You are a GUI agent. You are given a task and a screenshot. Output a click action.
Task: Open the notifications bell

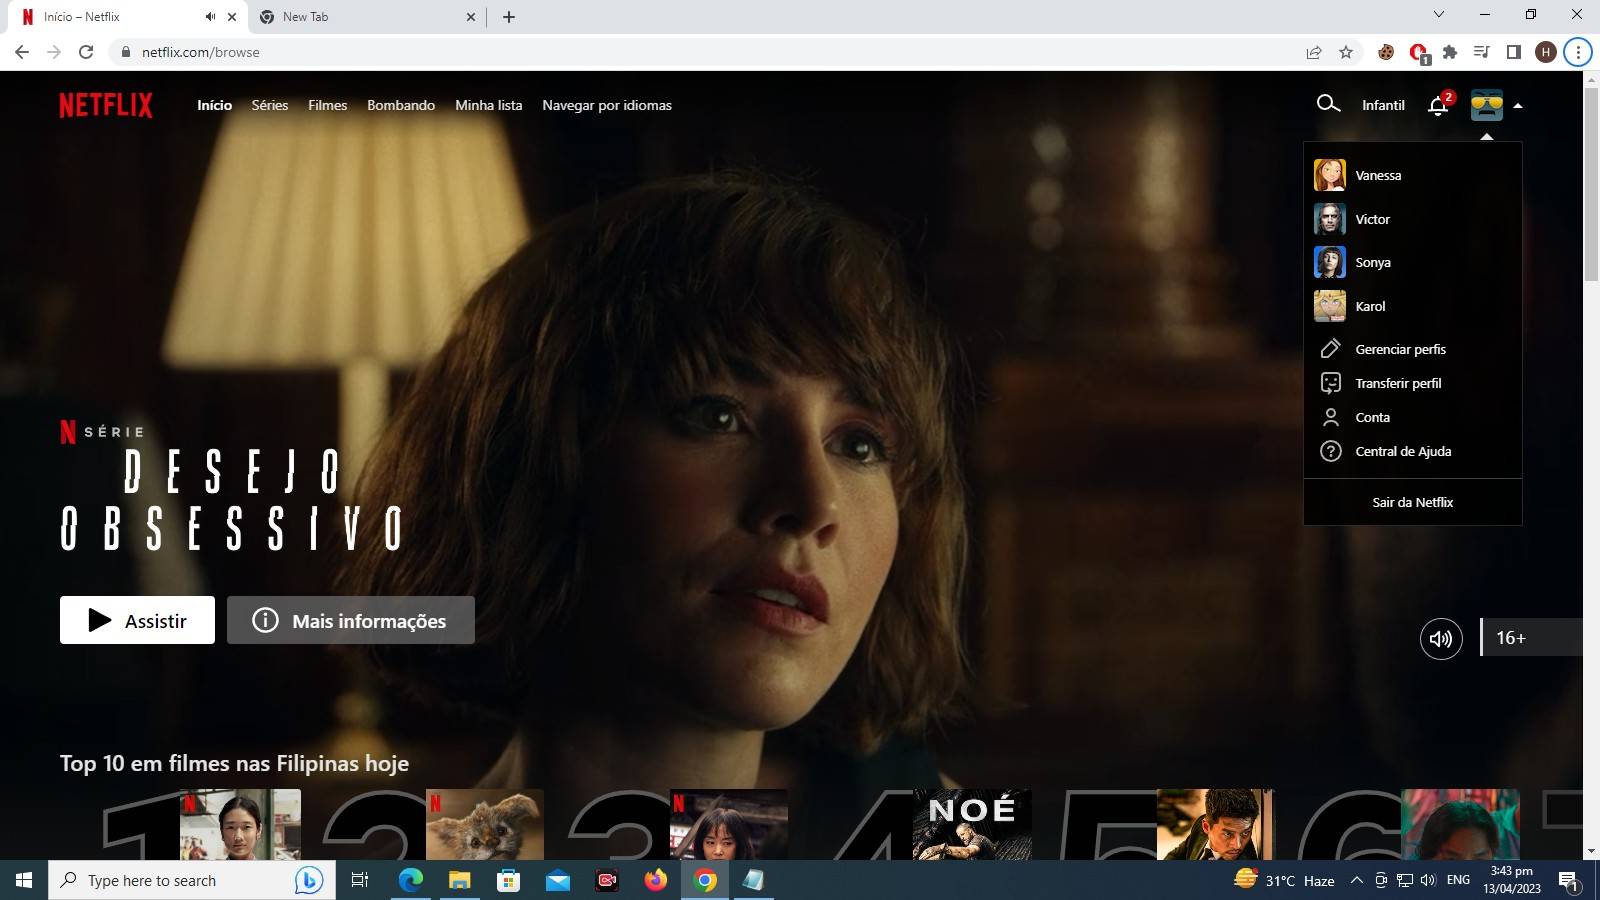1439,105
